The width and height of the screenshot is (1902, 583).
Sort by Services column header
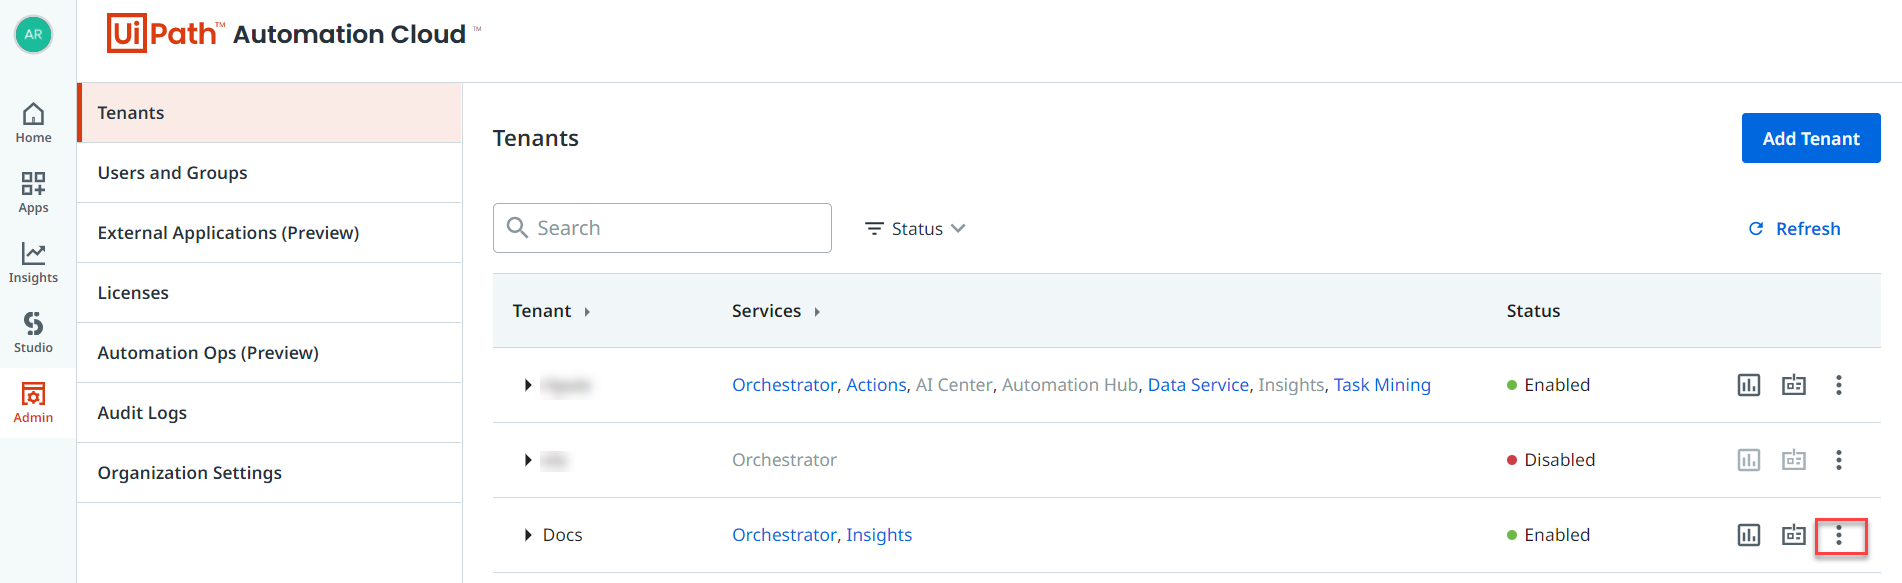coord(776,311)
